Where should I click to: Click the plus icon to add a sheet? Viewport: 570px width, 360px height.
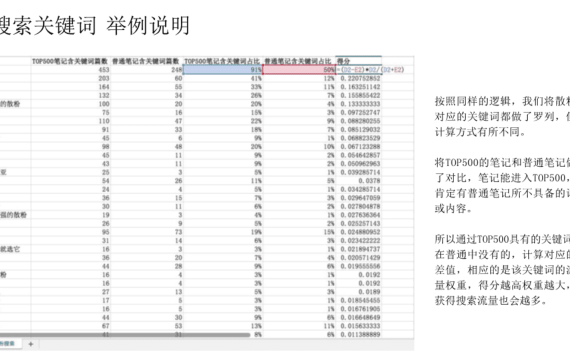pyautogui.click(x=31, y=344)
